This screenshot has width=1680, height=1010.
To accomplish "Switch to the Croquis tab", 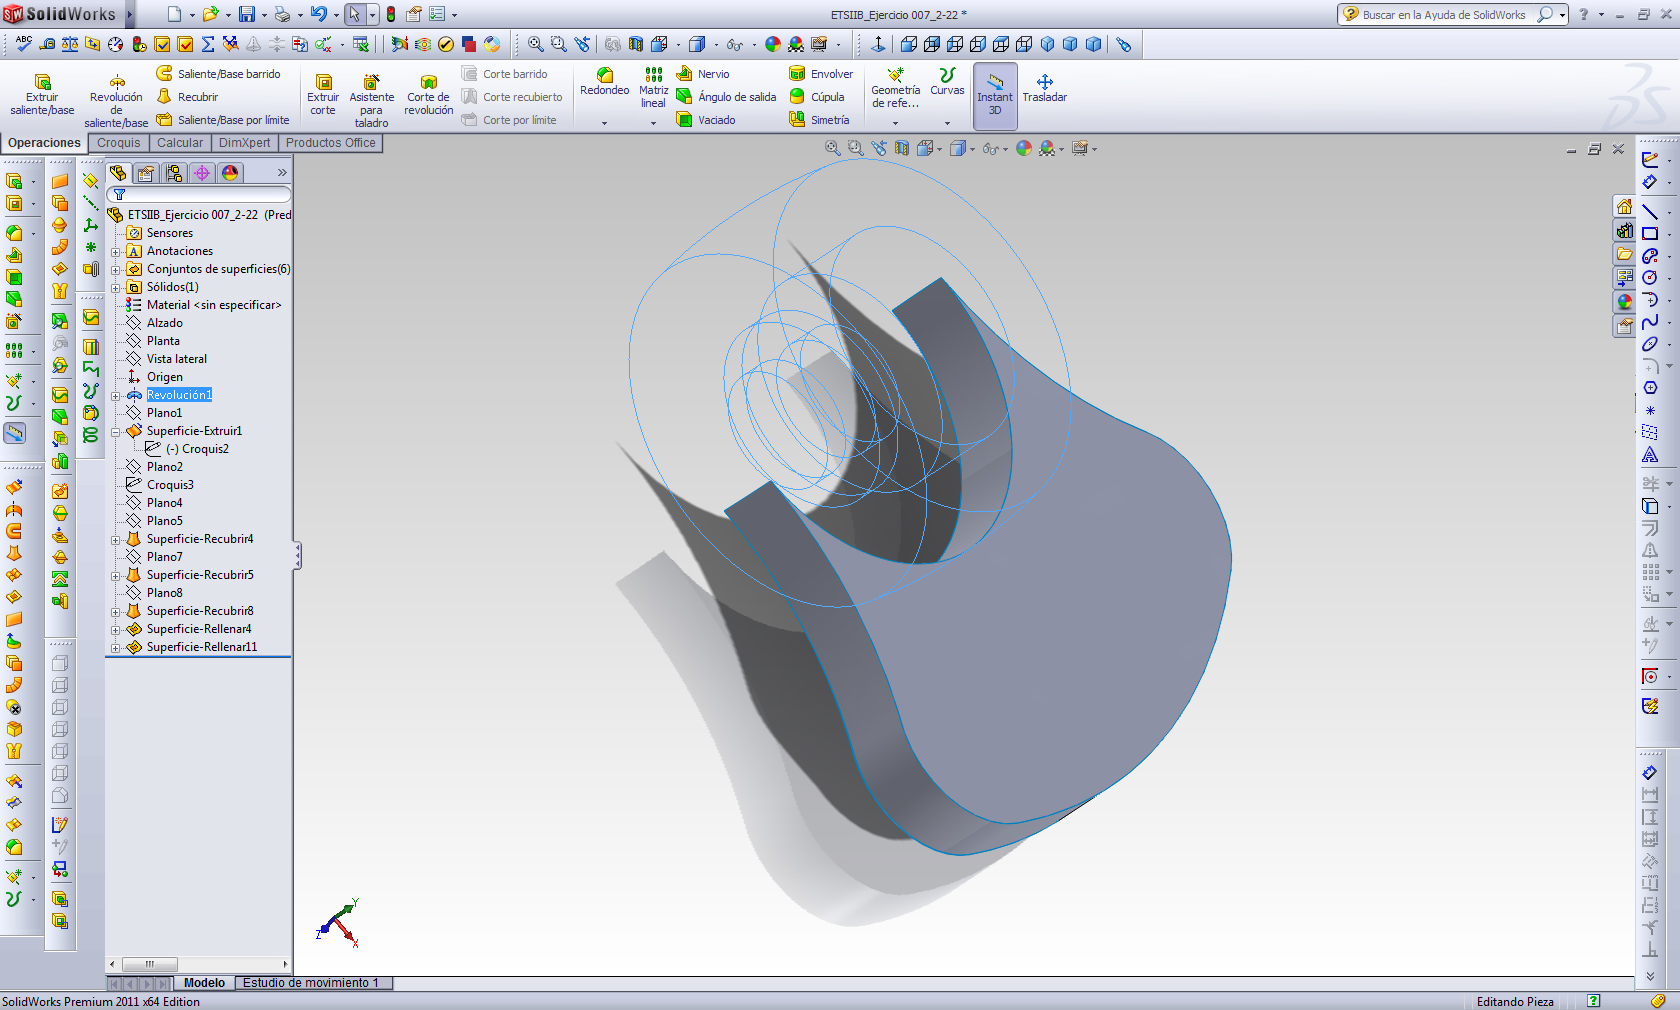I will [119, 143].
